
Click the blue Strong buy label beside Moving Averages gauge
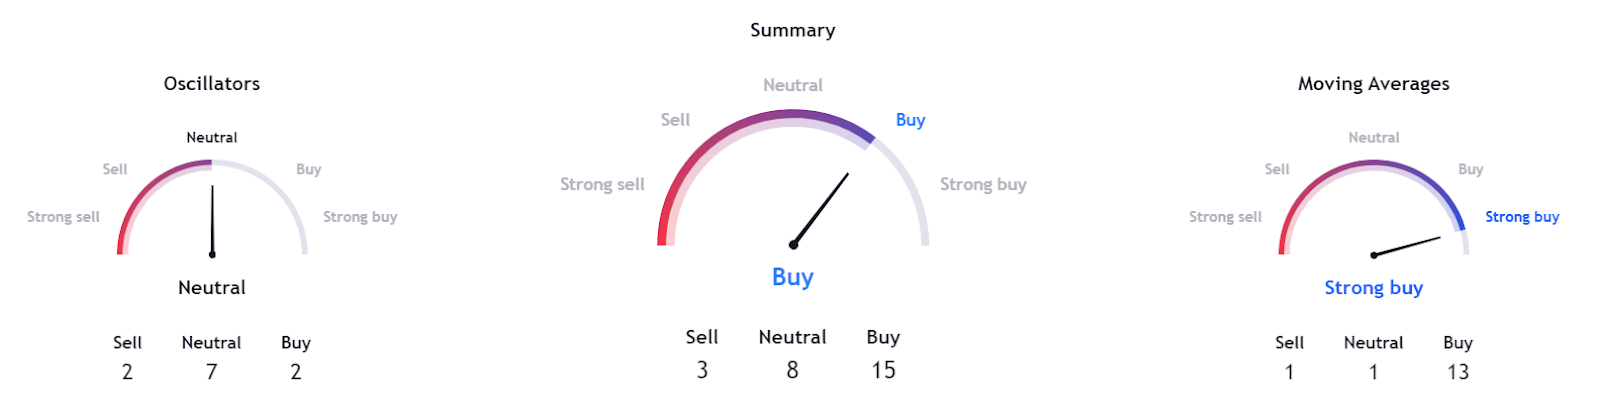(1522, 217)
